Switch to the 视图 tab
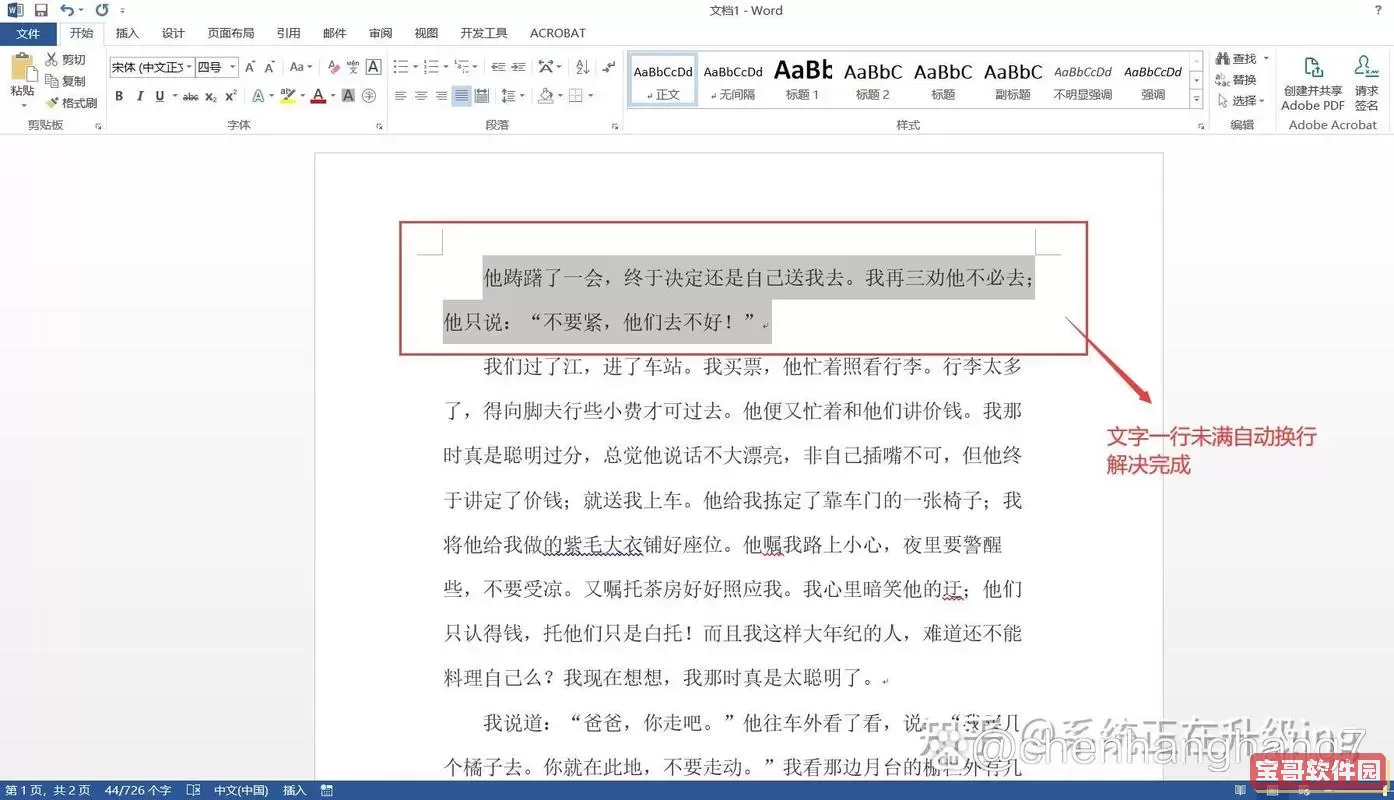This screenshot has height=800, width=1394. (427, 33)
